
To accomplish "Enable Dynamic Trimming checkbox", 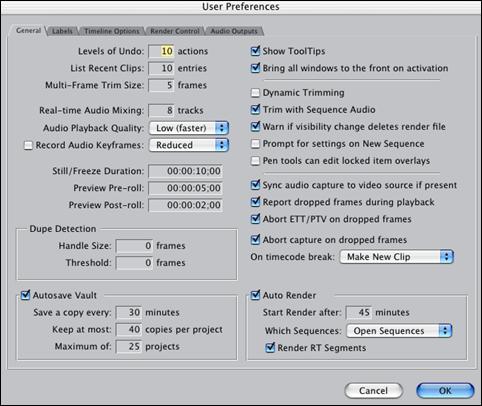I will (255, 93).
